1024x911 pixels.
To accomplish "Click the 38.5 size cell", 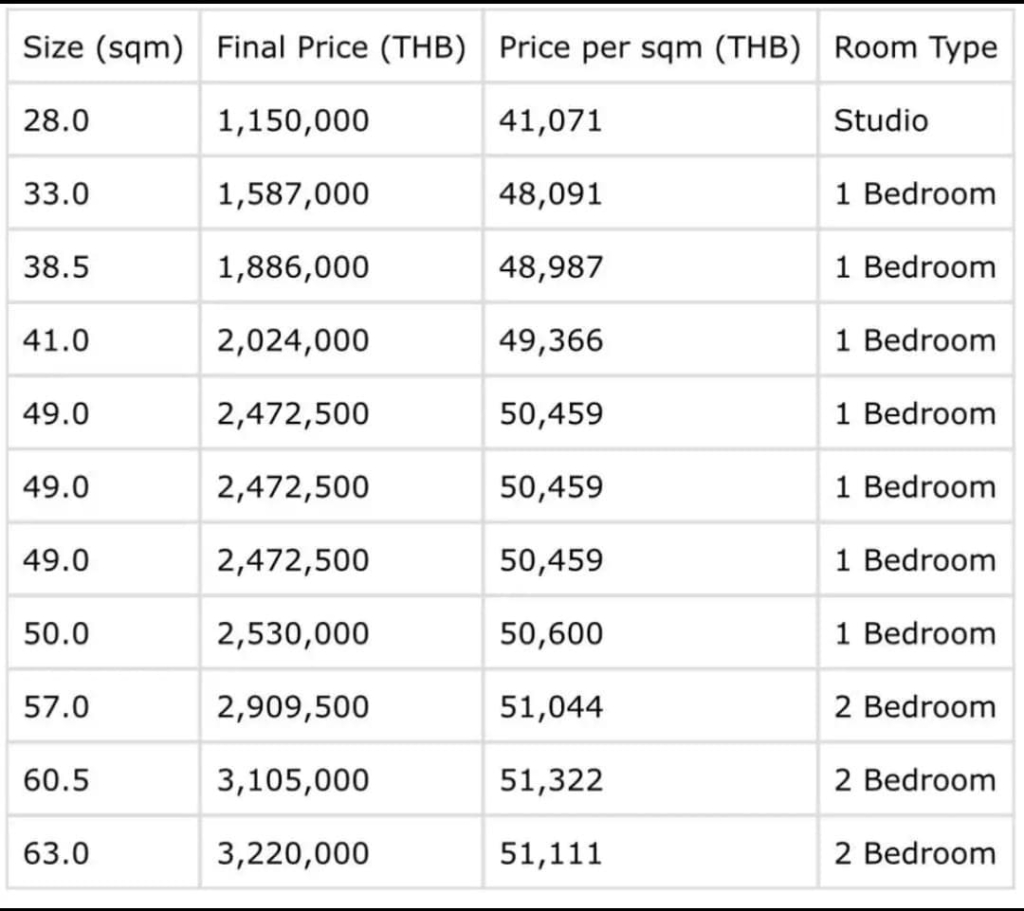I will click(x=56, y=268).
